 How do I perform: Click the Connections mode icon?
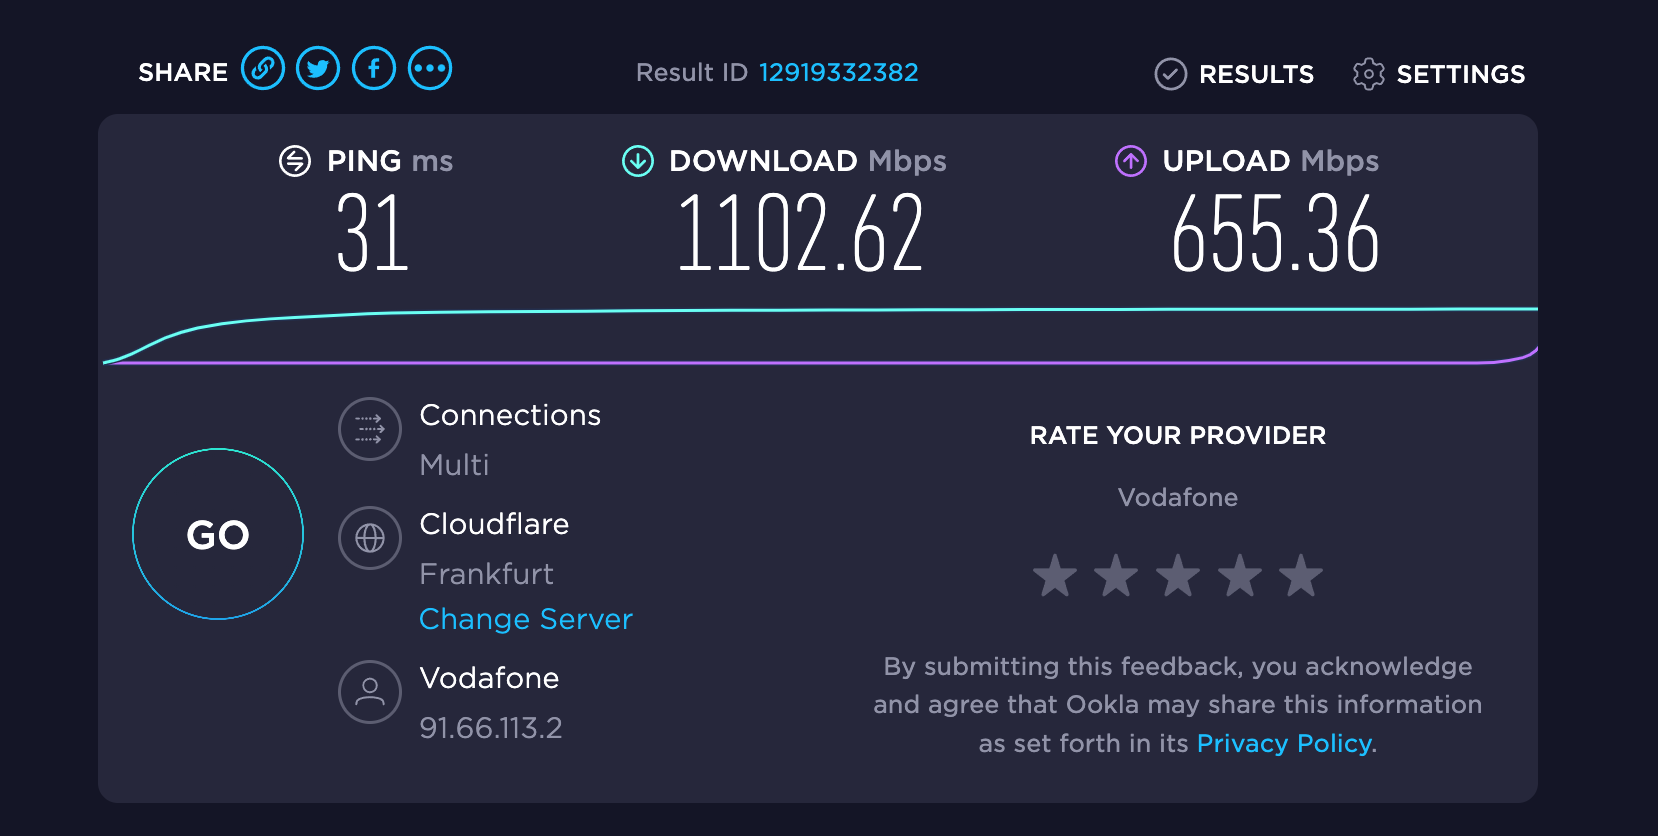click(370, 429)
